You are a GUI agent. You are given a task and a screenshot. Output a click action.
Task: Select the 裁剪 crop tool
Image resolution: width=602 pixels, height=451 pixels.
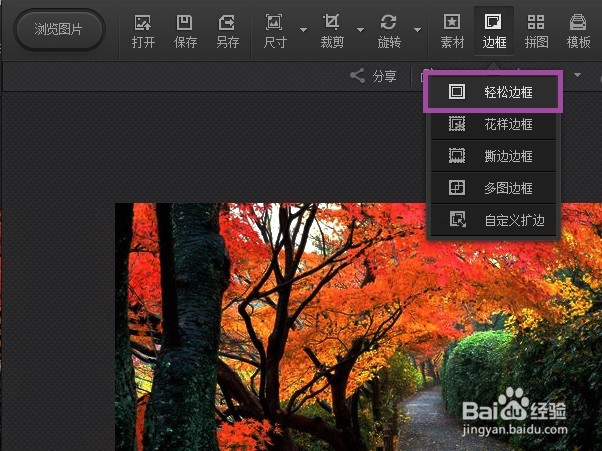tap(332, 31)
